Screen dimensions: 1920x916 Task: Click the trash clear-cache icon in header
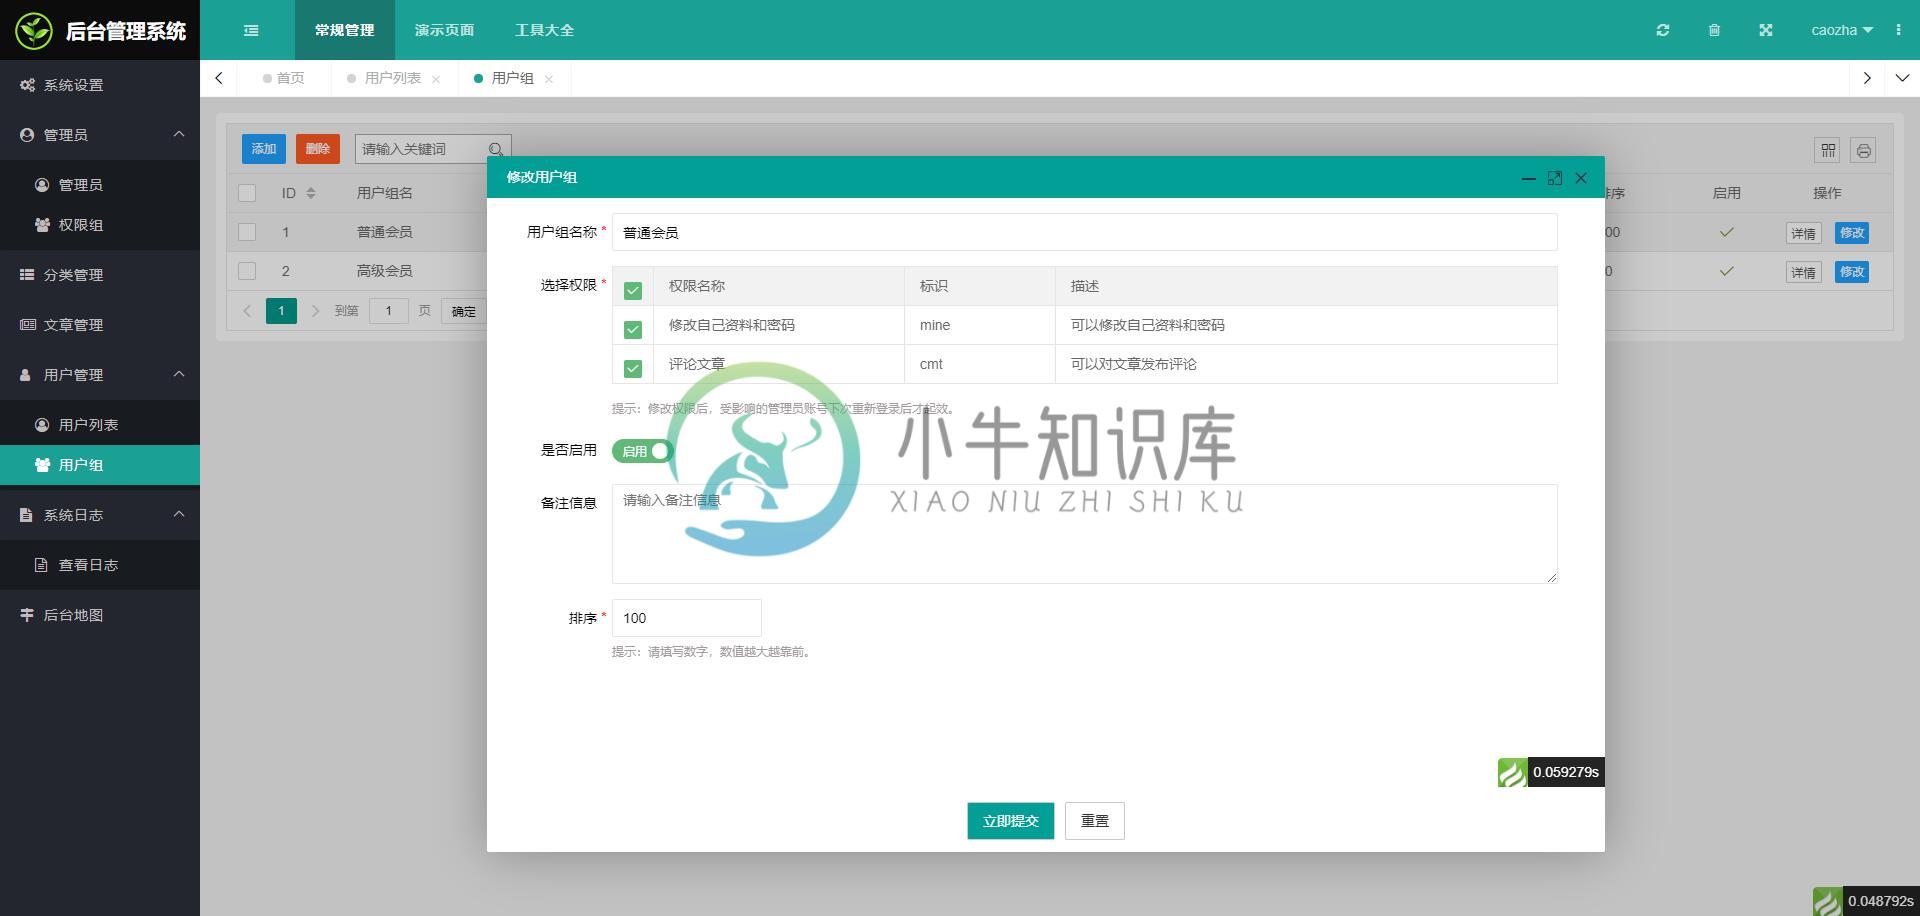pyautogui.click(x=1714, y=30)
